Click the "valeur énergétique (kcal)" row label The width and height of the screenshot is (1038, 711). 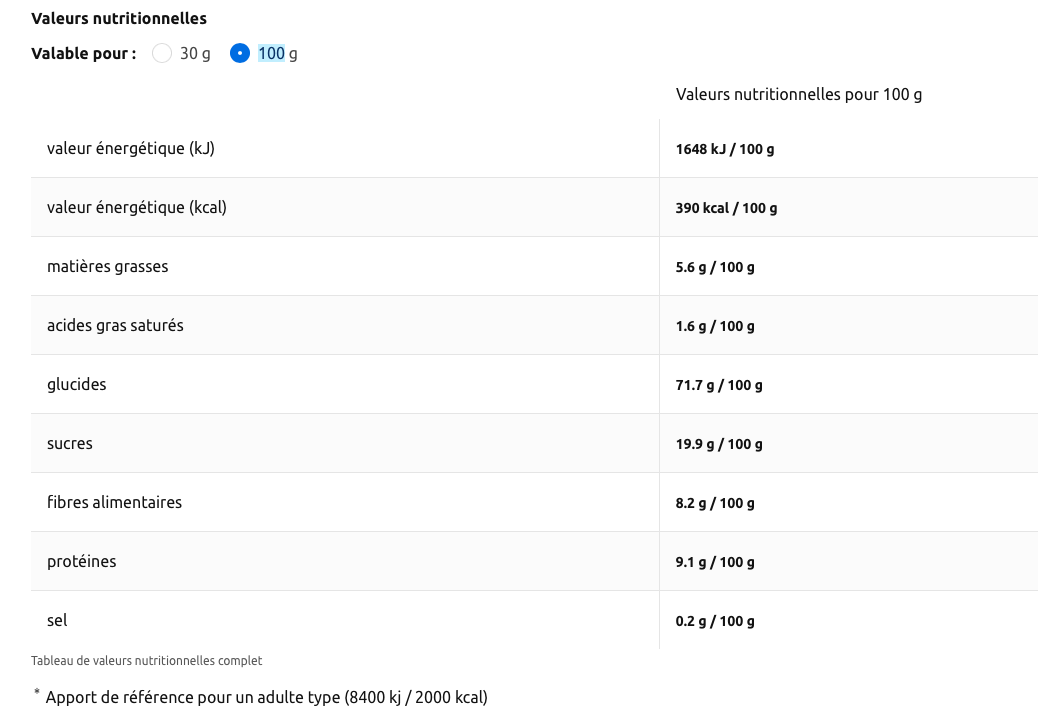(x=137, y=207)
